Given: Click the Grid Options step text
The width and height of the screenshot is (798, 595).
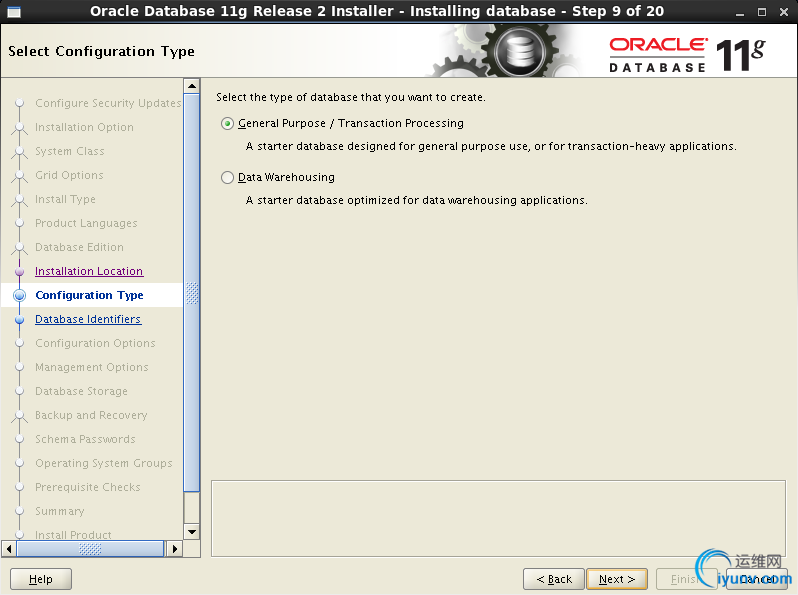Looking at the screenshot, I should pyautogui.click(x=69, y=175).
